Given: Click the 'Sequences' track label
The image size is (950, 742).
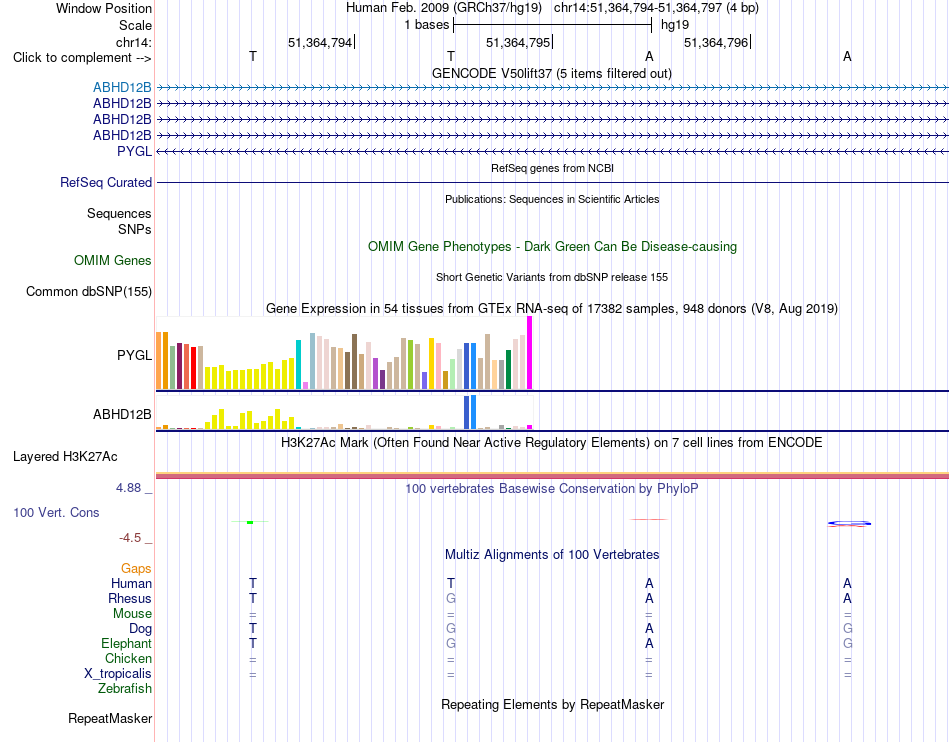Looking at the screenshot, I should pyautogui.click(x=119, y=213).
